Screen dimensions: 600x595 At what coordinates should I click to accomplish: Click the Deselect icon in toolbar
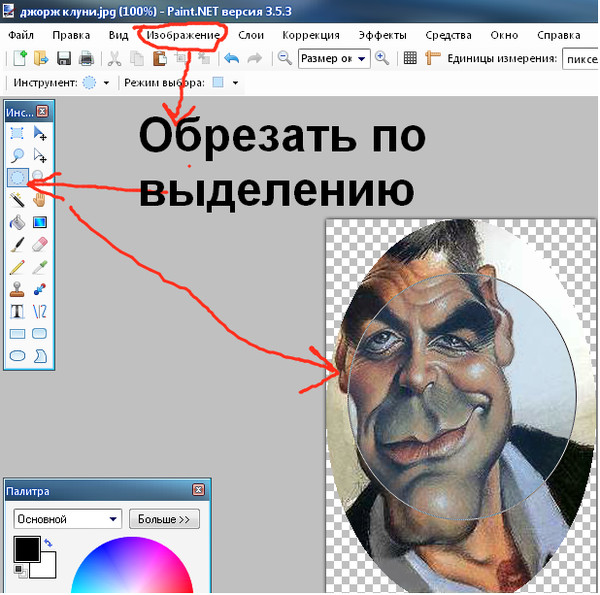click(204, 59)
